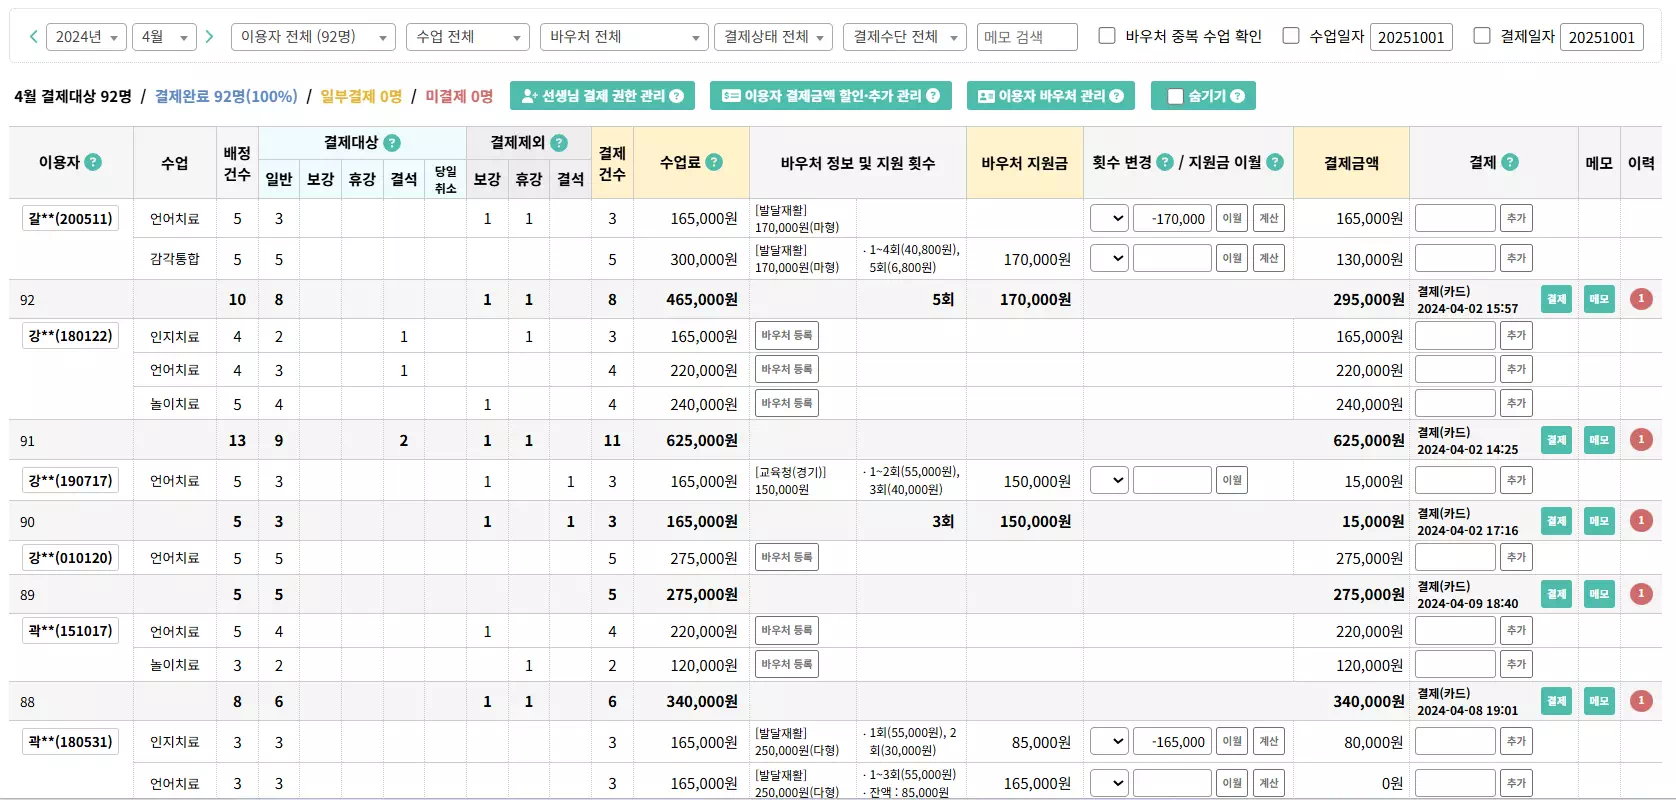Click help icon beside 결제대상 header

click(x=392, y=143)
